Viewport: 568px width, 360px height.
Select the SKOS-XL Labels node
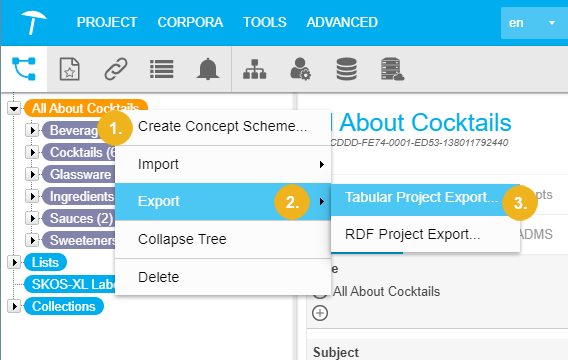click(x=70, y=284)
